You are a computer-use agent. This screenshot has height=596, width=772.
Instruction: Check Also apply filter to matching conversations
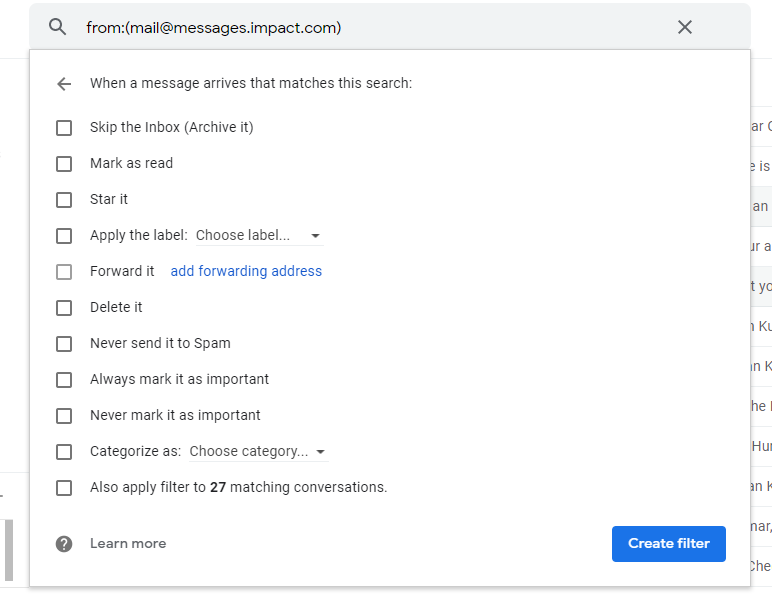pyautogui.click(x=64, y=488)
